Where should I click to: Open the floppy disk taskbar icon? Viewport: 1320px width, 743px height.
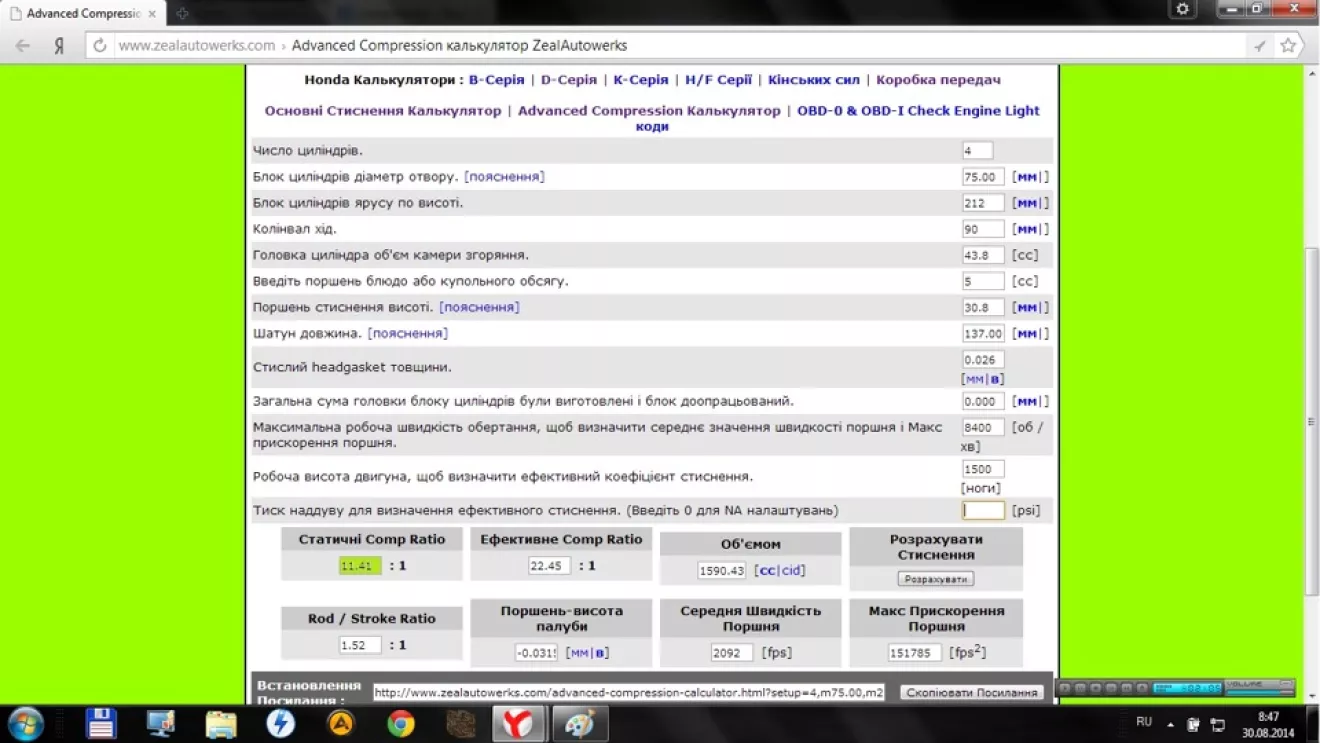[x=101, y=723]
